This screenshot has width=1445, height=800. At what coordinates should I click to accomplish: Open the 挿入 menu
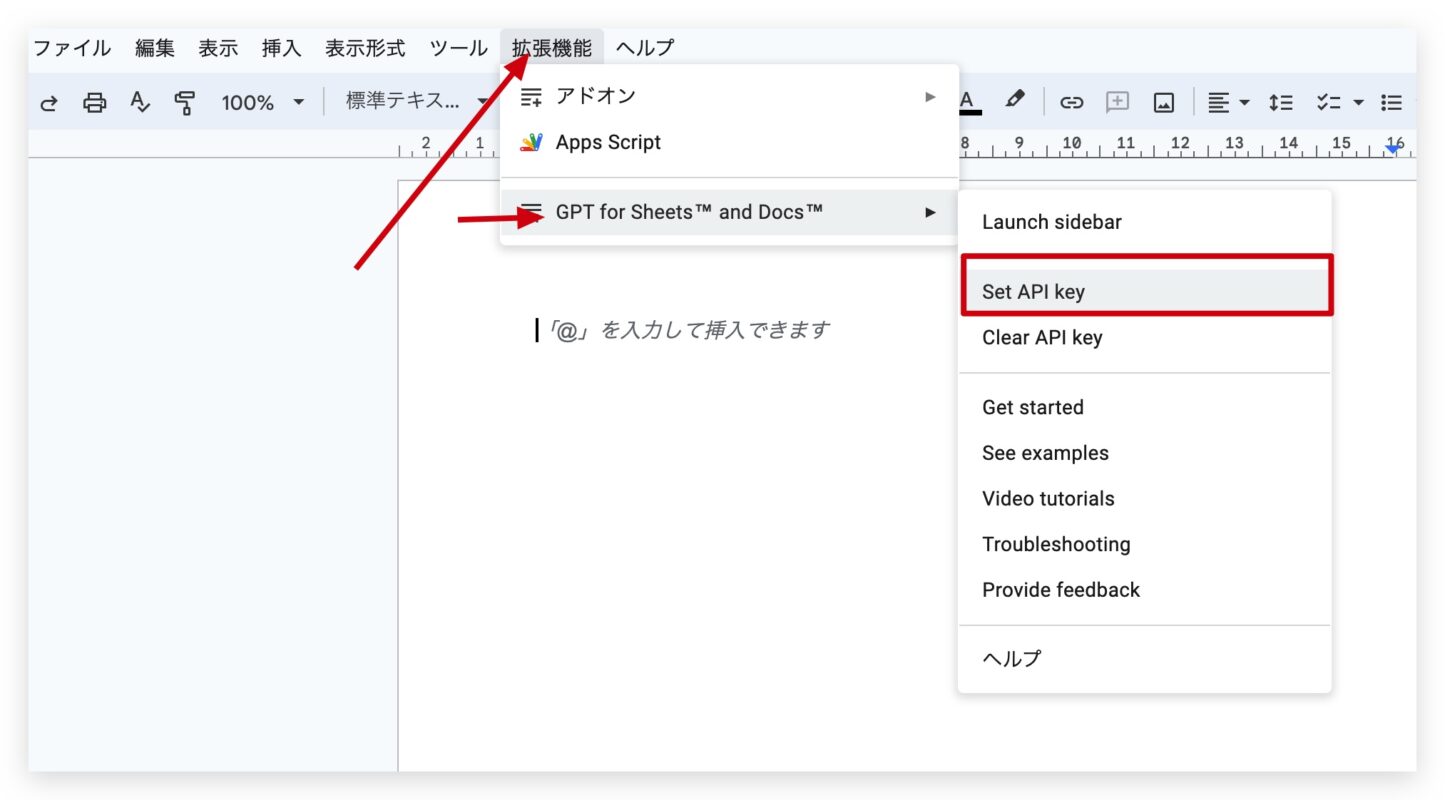pos(281,48)
